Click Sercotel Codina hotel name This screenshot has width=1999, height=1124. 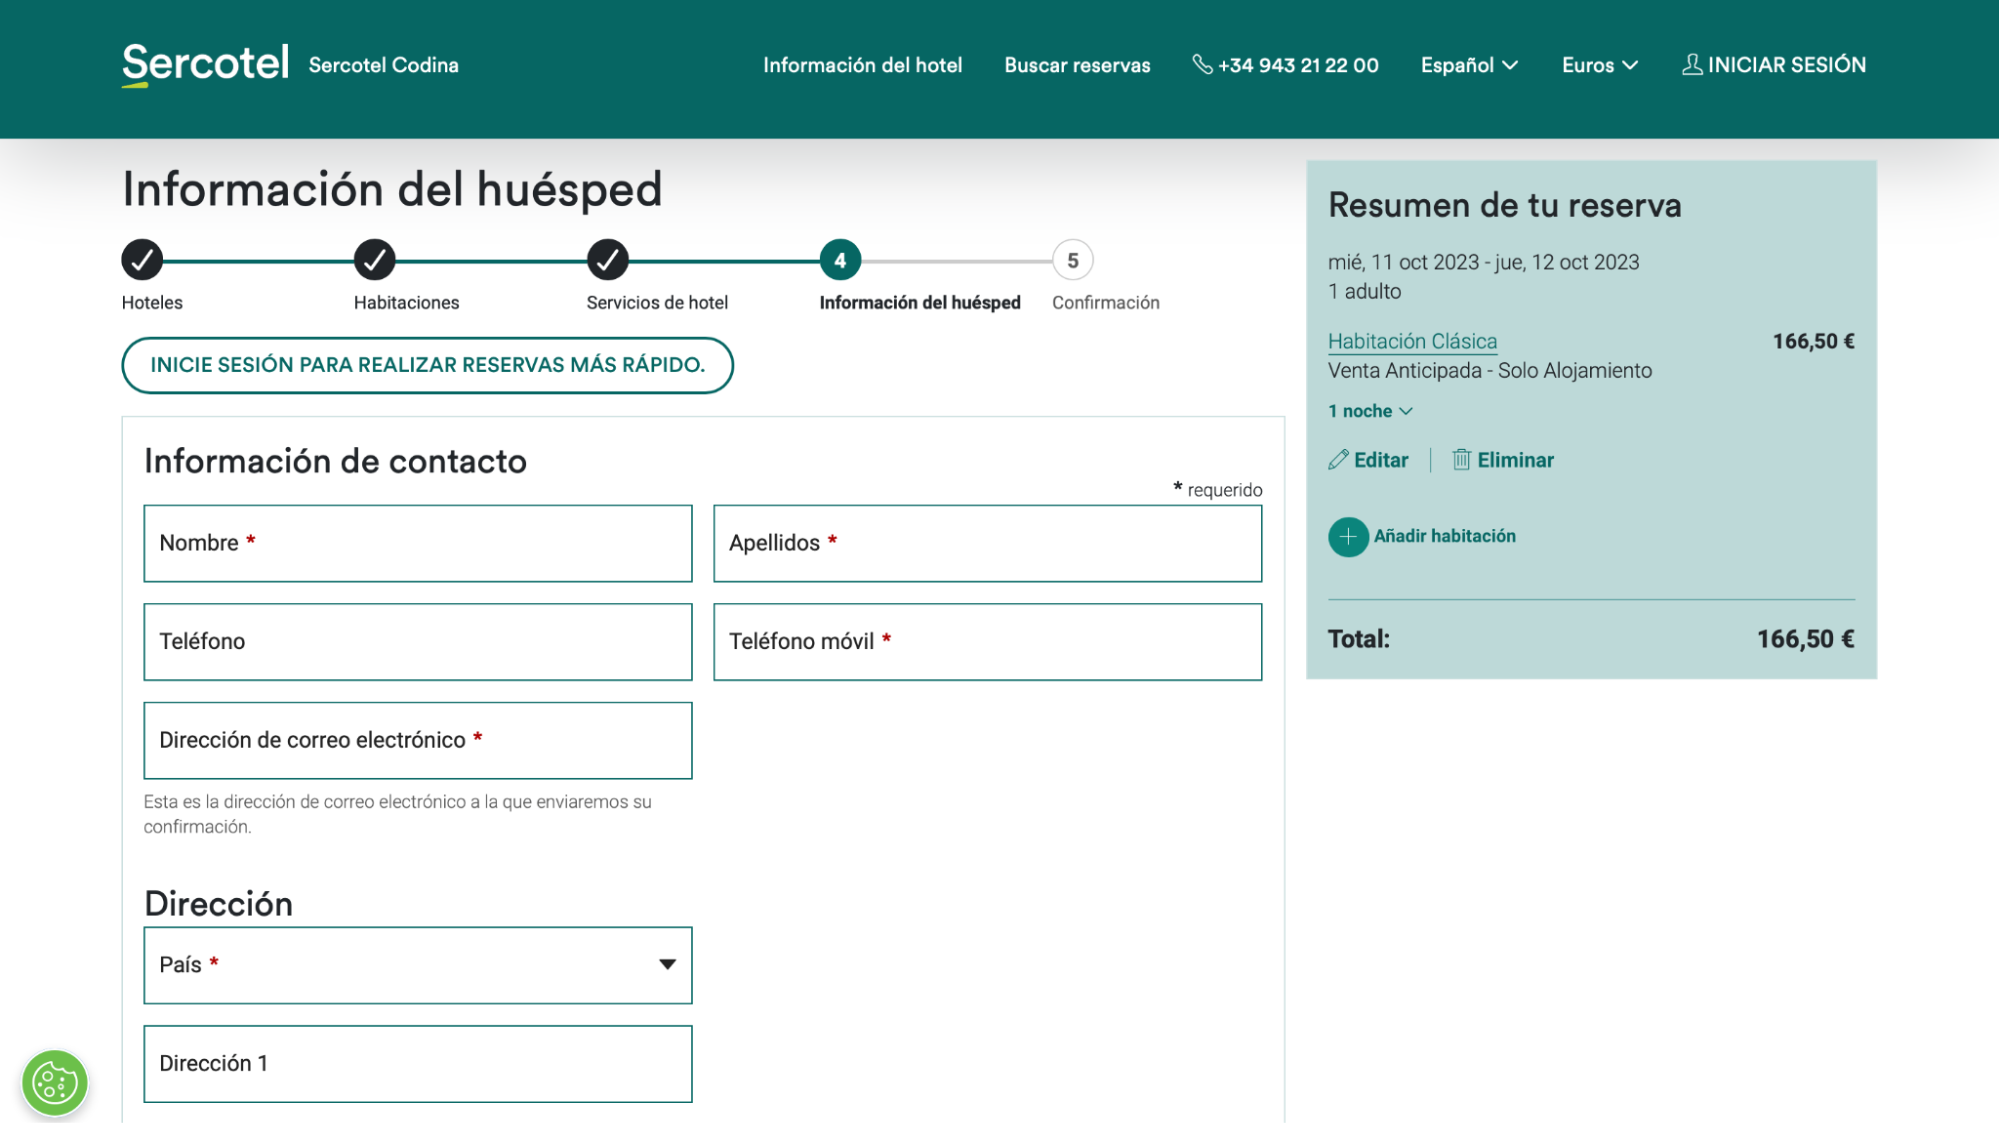click(x=384, y=65)
